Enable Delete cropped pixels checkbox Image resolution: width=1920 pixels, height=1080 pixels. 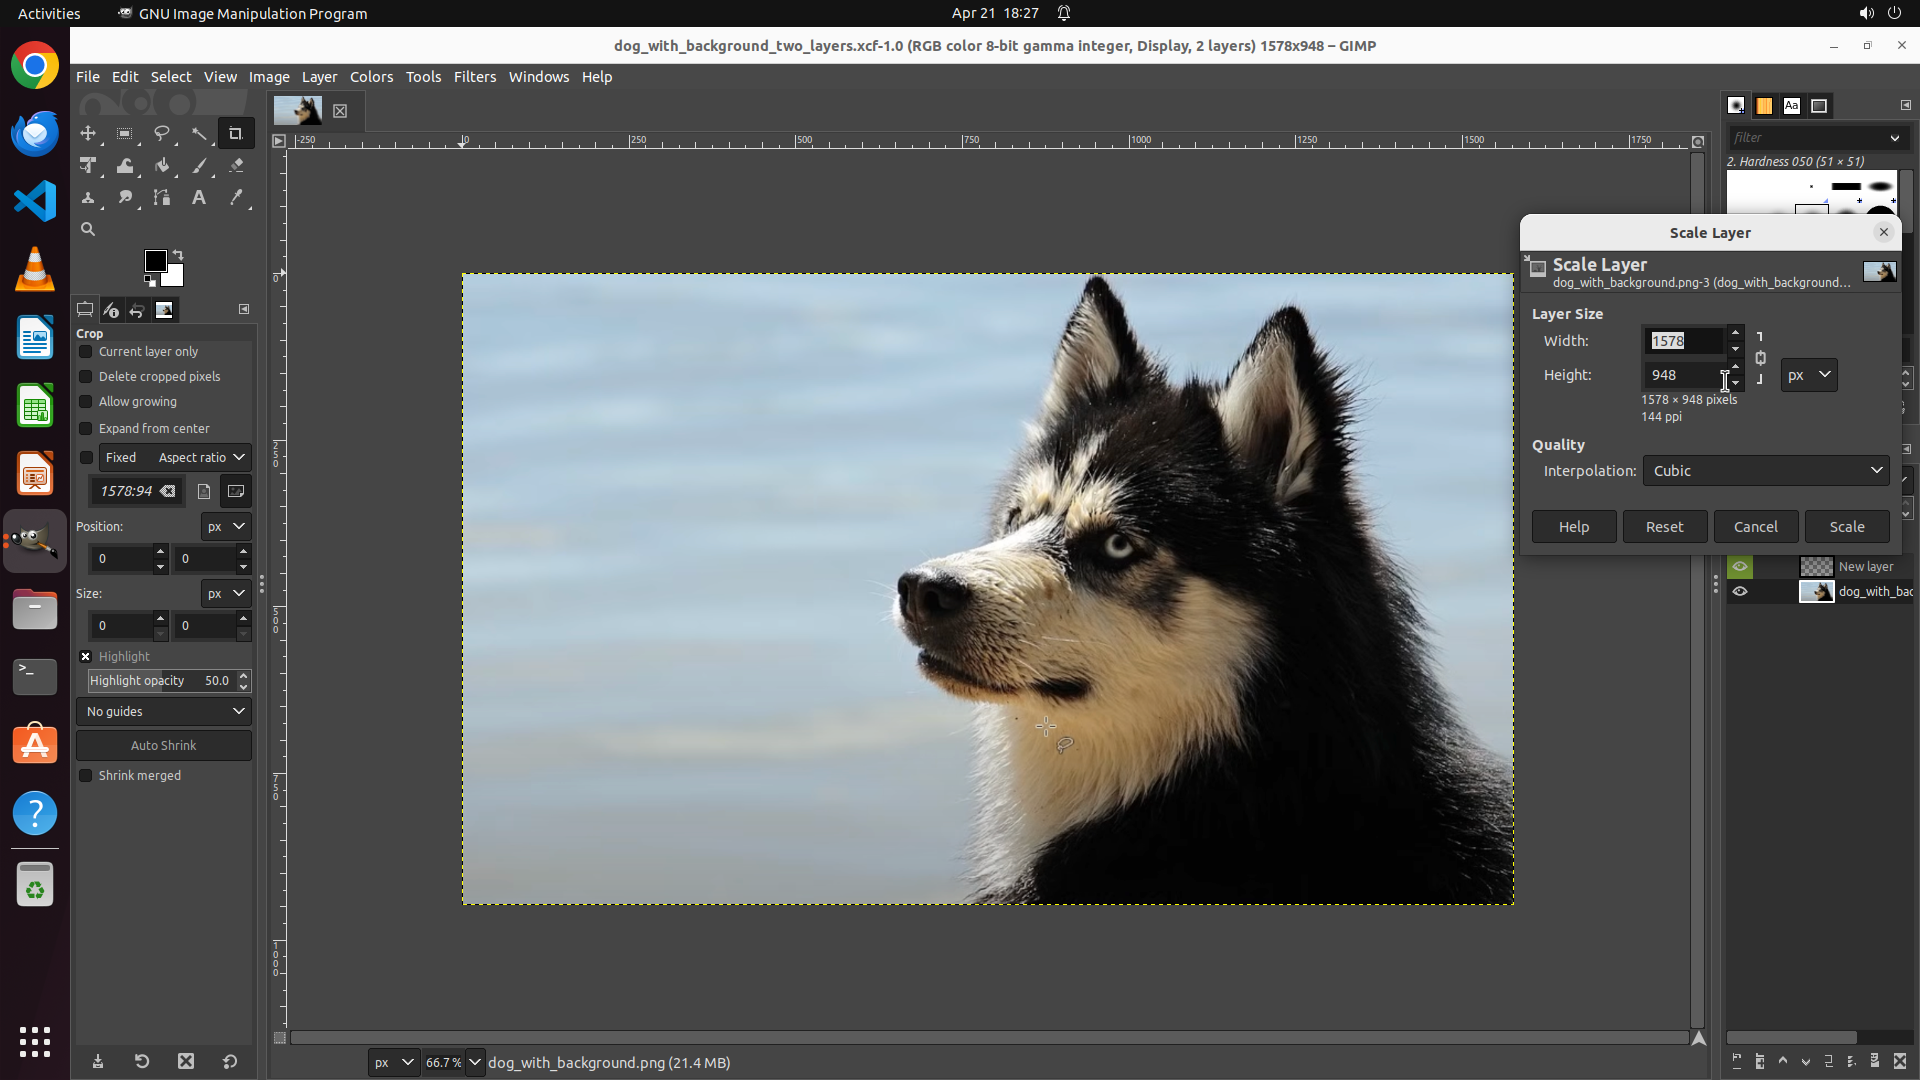[86, 377]
